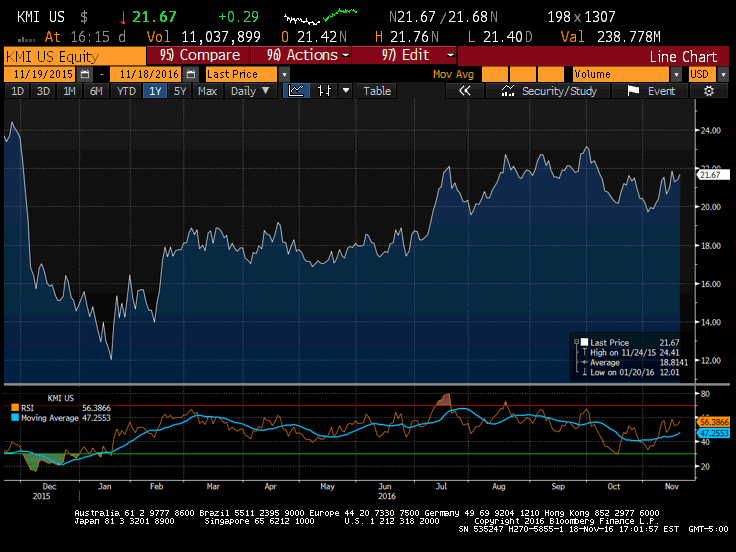Switch the range to 6M
The width and height of the screenshot is (736, 552).
[x=96, y=91]
